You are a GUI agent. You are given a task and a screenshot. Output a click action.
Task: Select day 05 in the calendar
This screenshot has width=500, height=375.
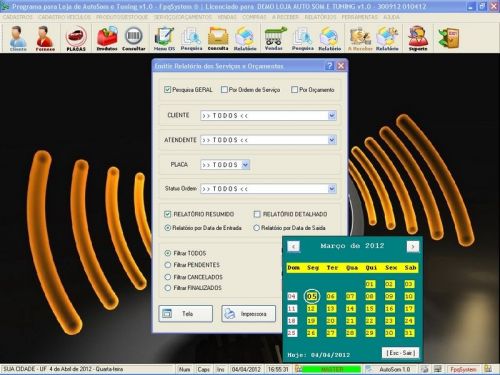(x=312, y=296)
